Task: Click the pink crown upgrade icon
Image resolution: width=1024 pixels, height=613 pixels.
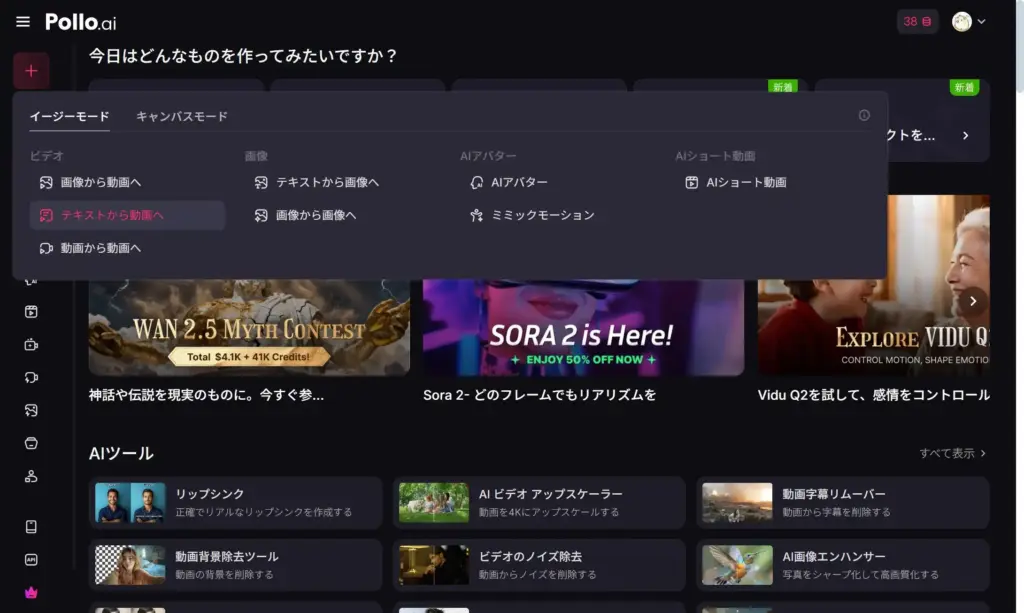Action: (31, 593)
